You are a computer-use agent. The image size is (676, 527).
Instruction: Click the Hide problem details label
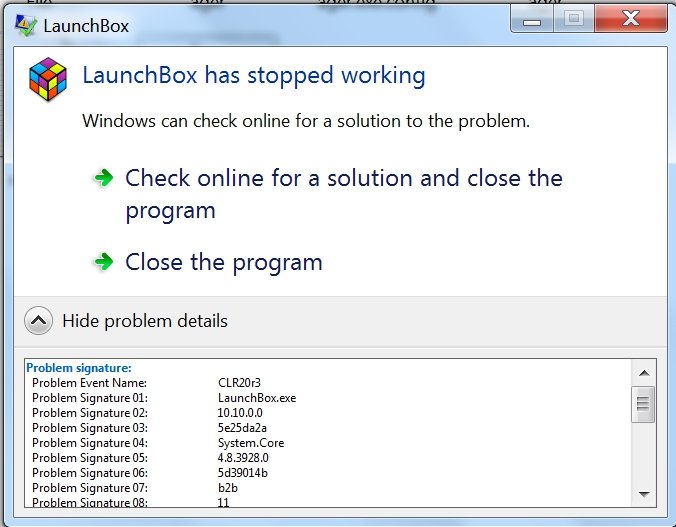[x=145, y=321]
